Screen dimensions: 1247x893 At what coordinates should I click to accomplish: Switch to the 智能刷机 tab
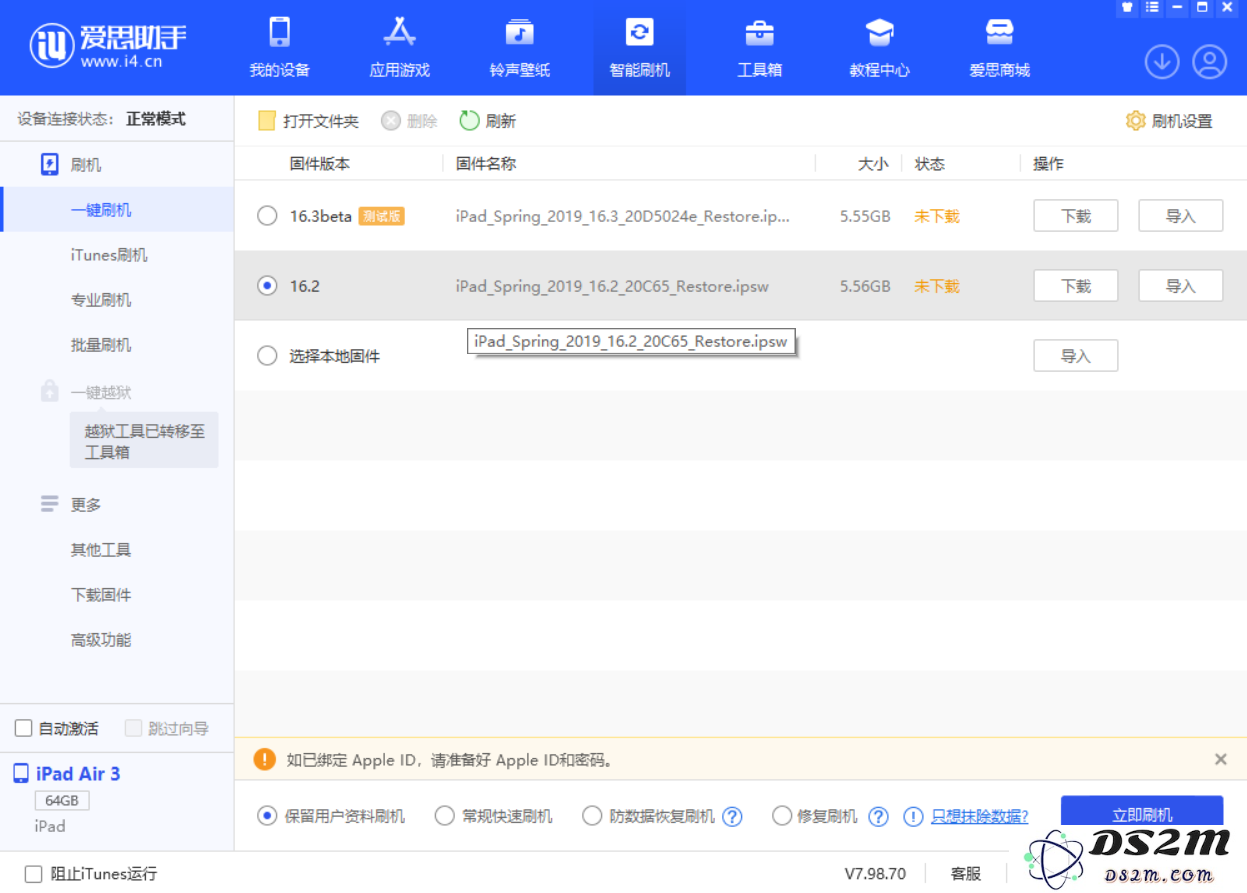click(639, 48)
